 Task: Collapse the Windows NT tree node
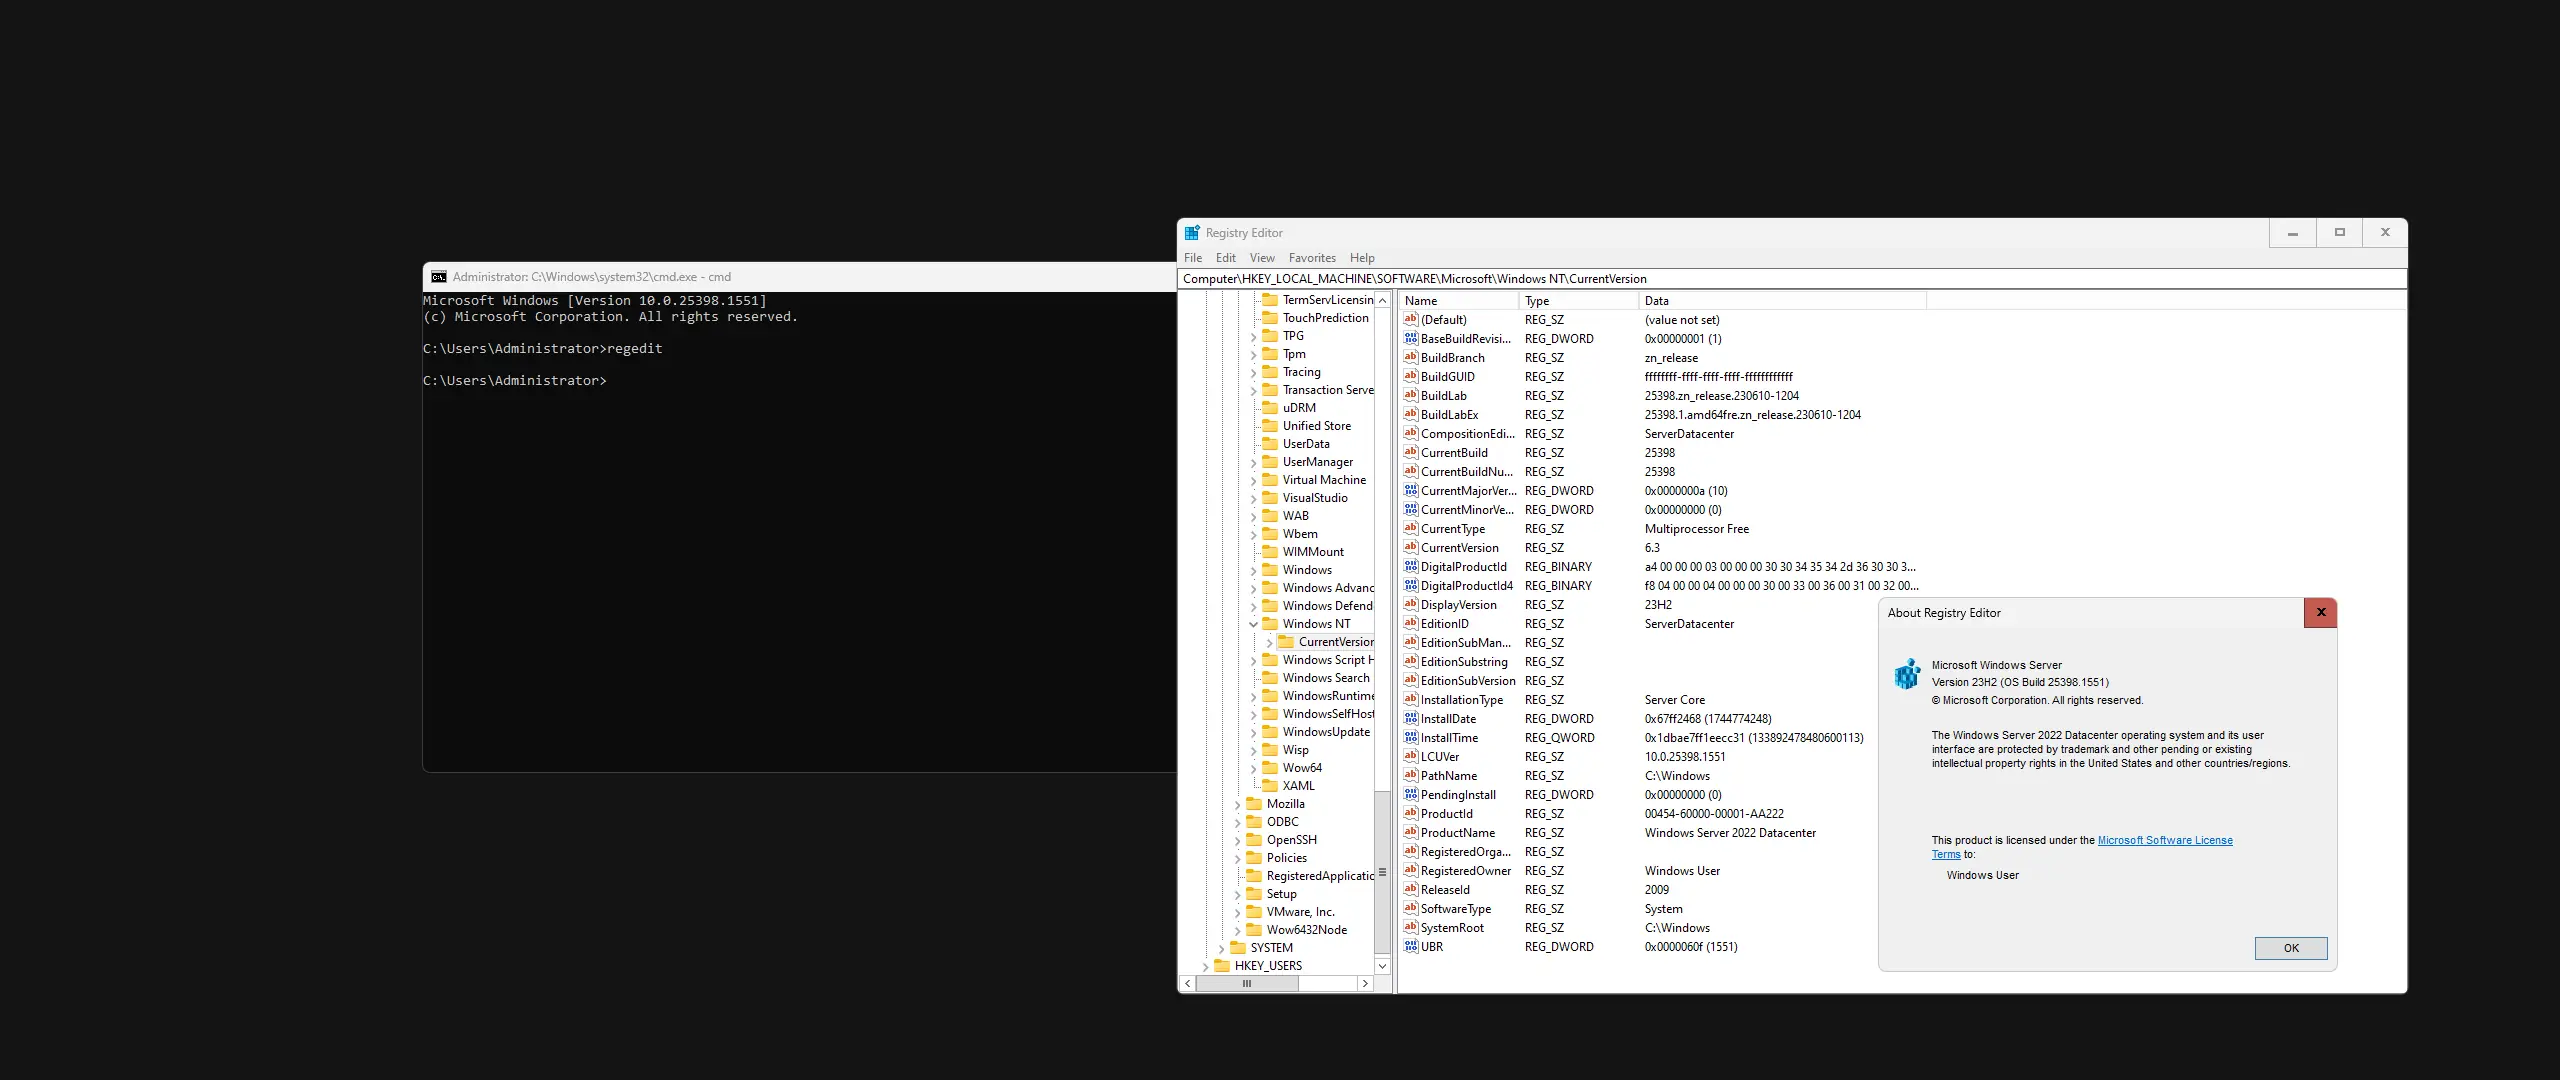1253,624
